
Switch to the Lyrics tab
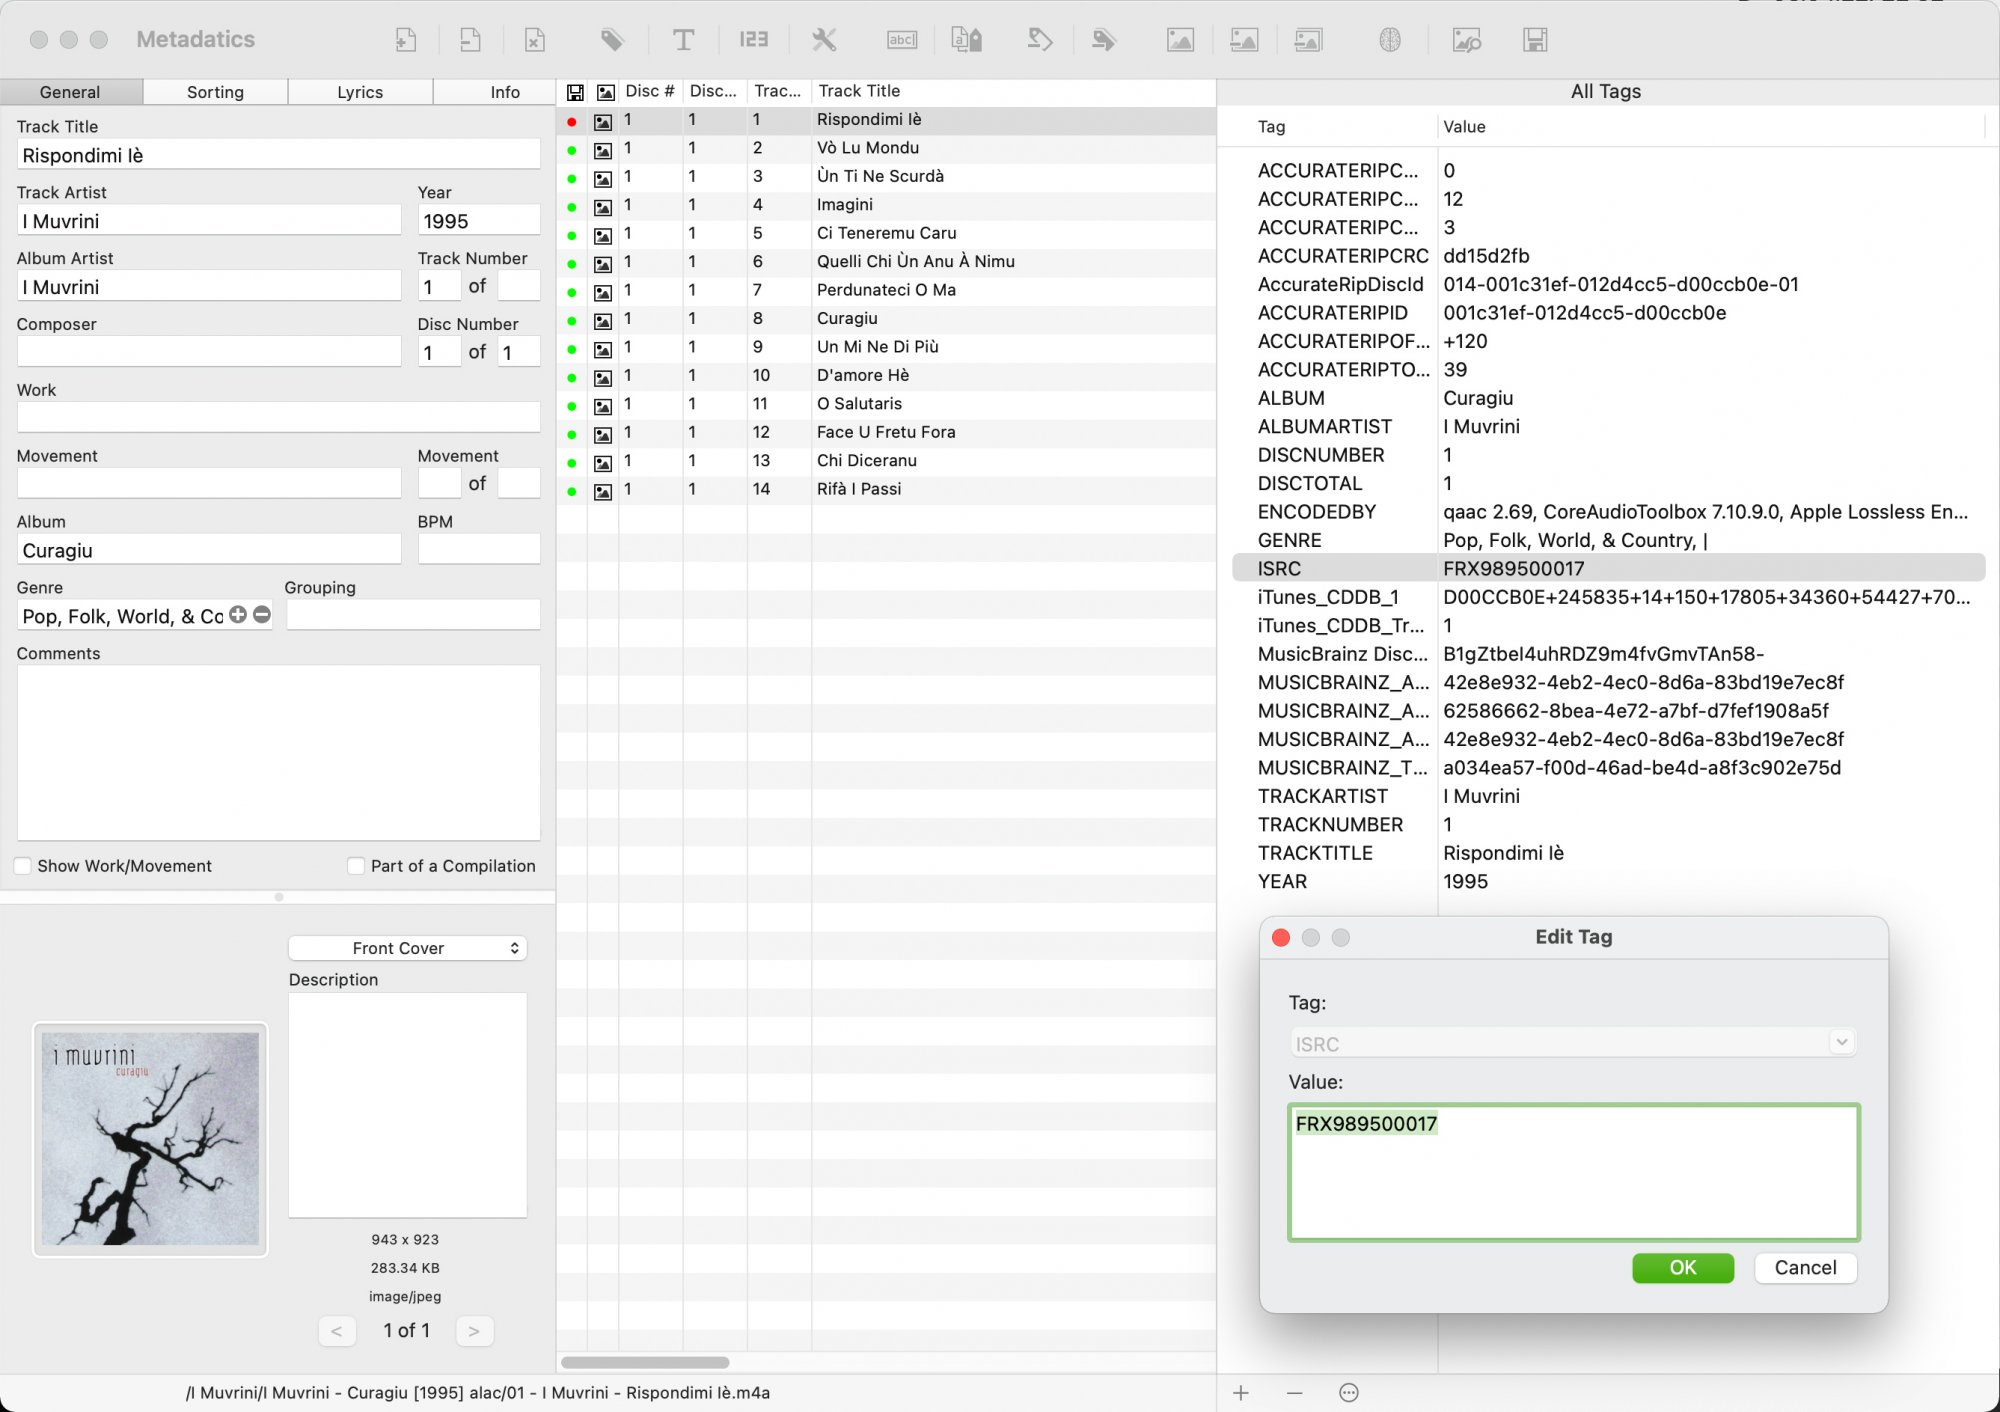point(360,92)
